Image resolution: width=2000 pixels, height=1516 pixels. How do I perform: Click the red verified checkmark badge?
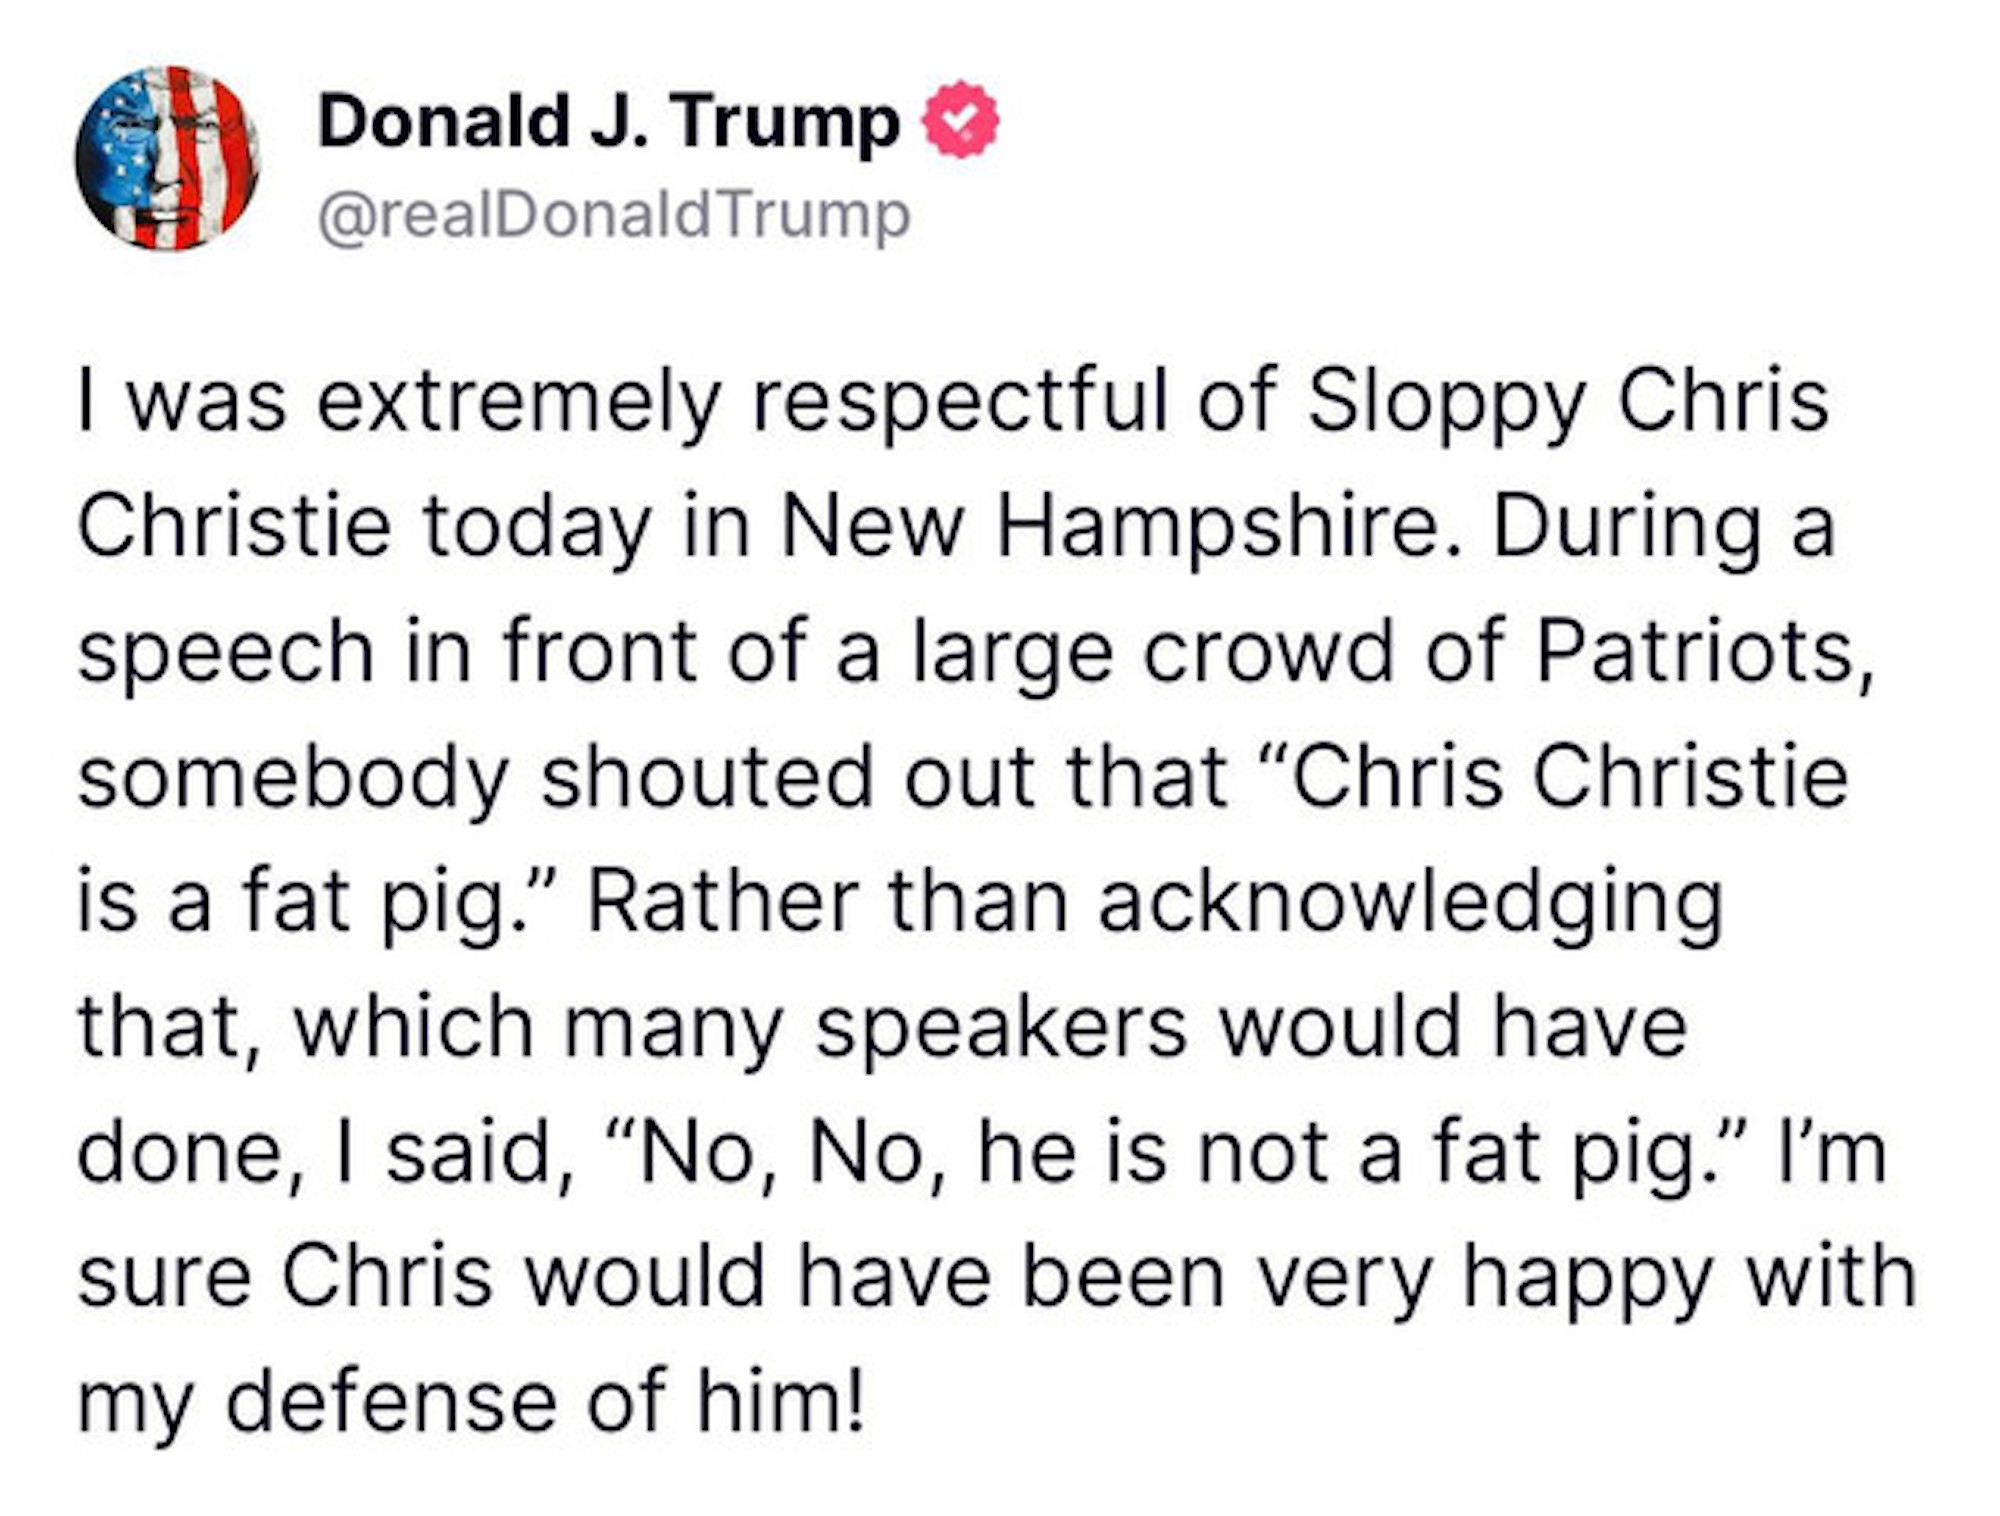pyautogui.click(x=960, y=120)
